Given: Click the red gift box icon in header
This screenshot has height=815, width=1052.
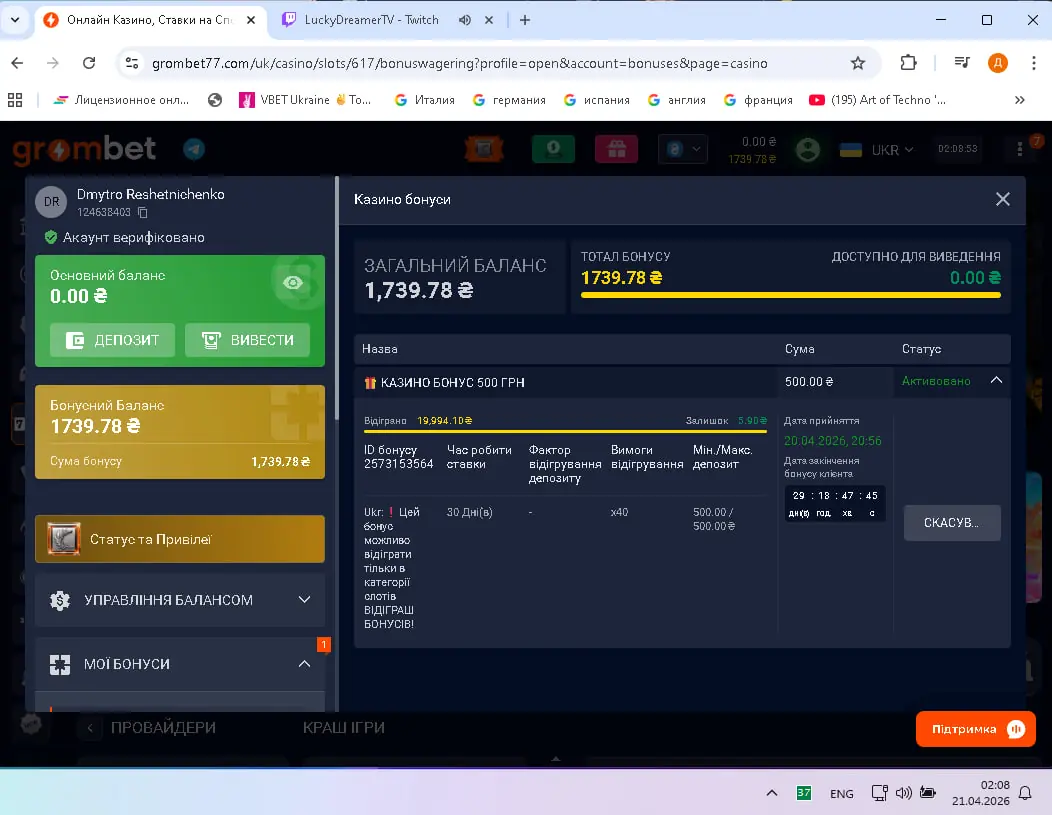Looking at the screenshot, I should pyautogui.click(x=616, y=149).
